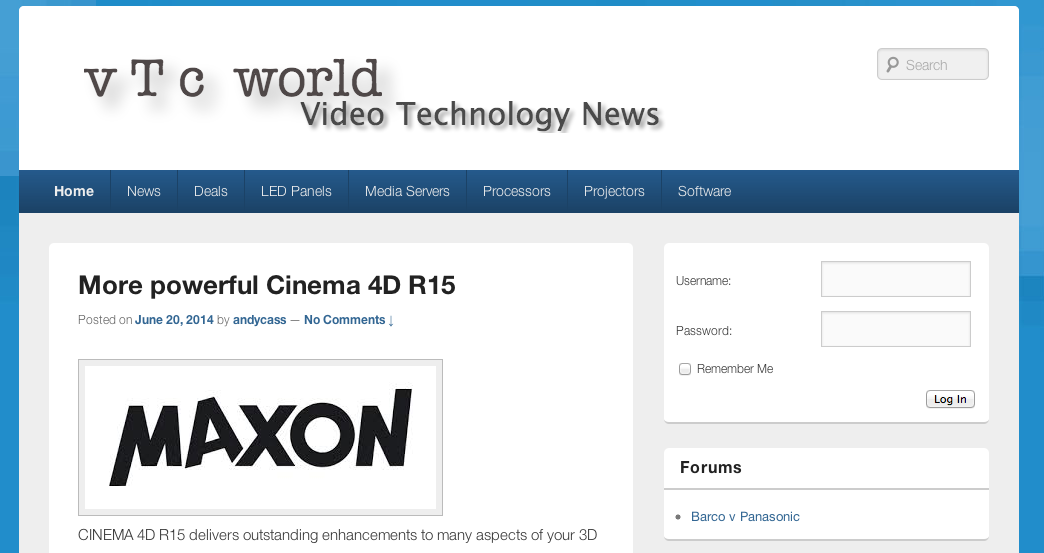Image resolution: width=1044 pixels, height=553 pixels.
Task: Click the June 20, 2014 date link
Action: [x=174, y=320]
